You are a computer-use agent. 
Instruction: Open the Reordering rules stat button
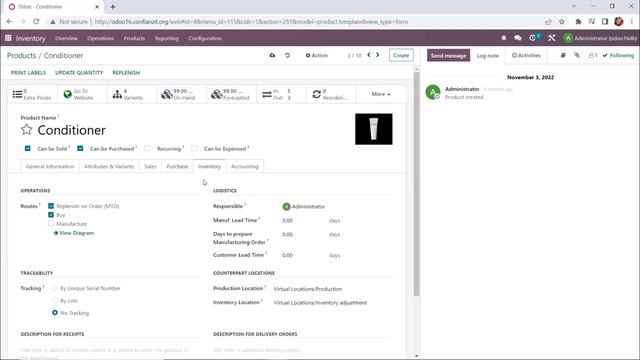pos(331,94)
